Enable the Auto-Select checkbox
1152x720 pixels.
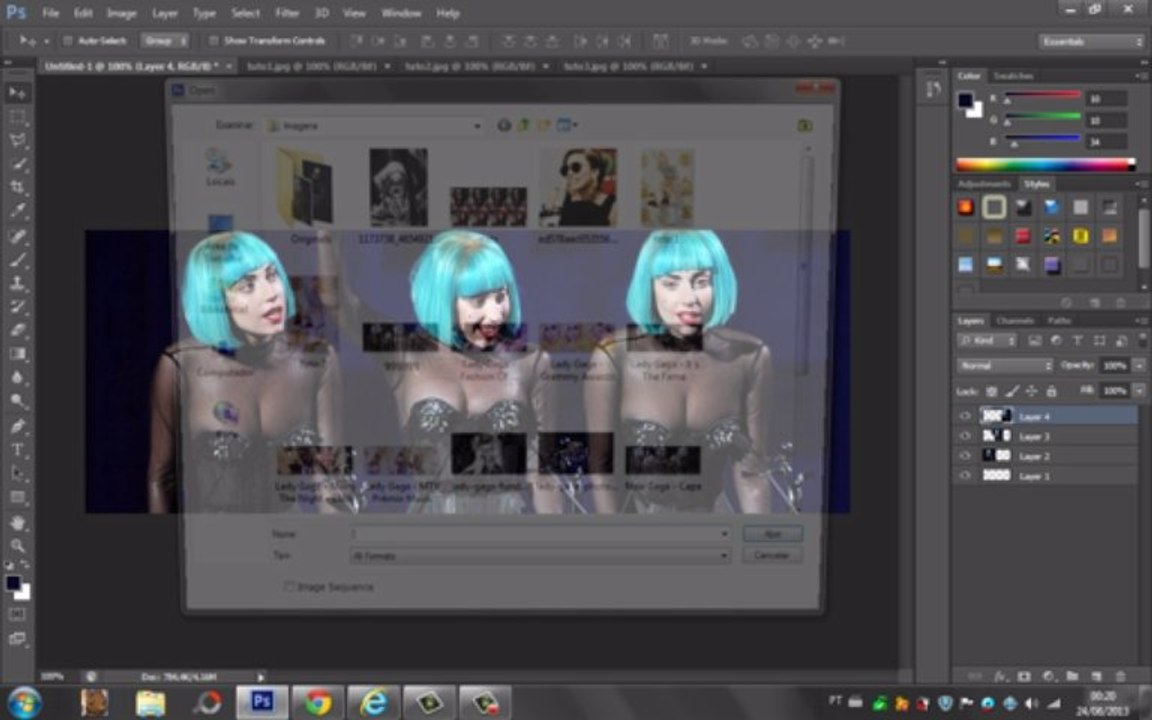67,41
